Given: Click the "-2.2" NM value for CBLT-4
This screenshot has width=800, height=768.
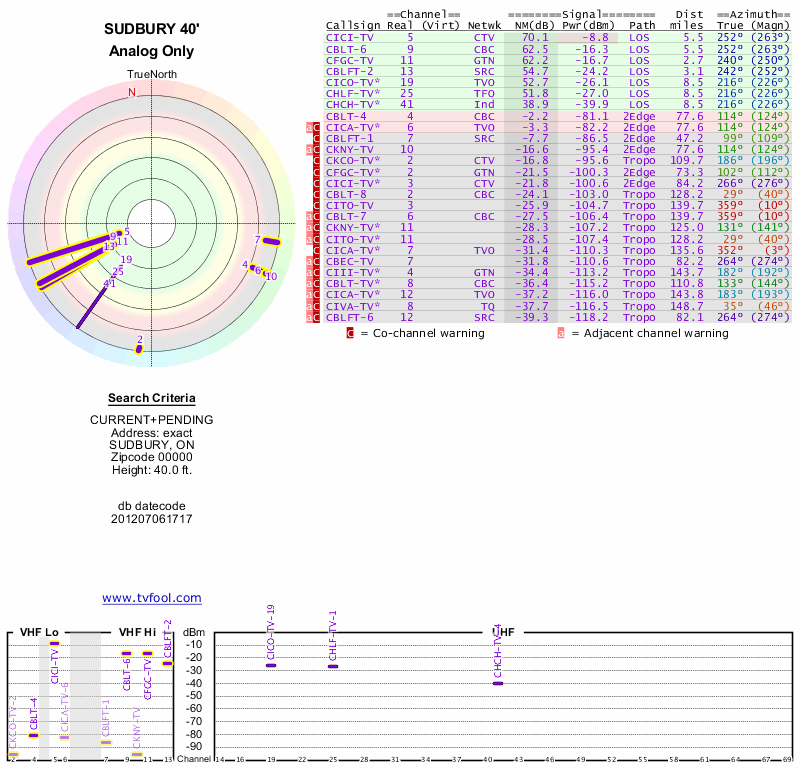Looking at the screenshot, I should tap(535, 116).
